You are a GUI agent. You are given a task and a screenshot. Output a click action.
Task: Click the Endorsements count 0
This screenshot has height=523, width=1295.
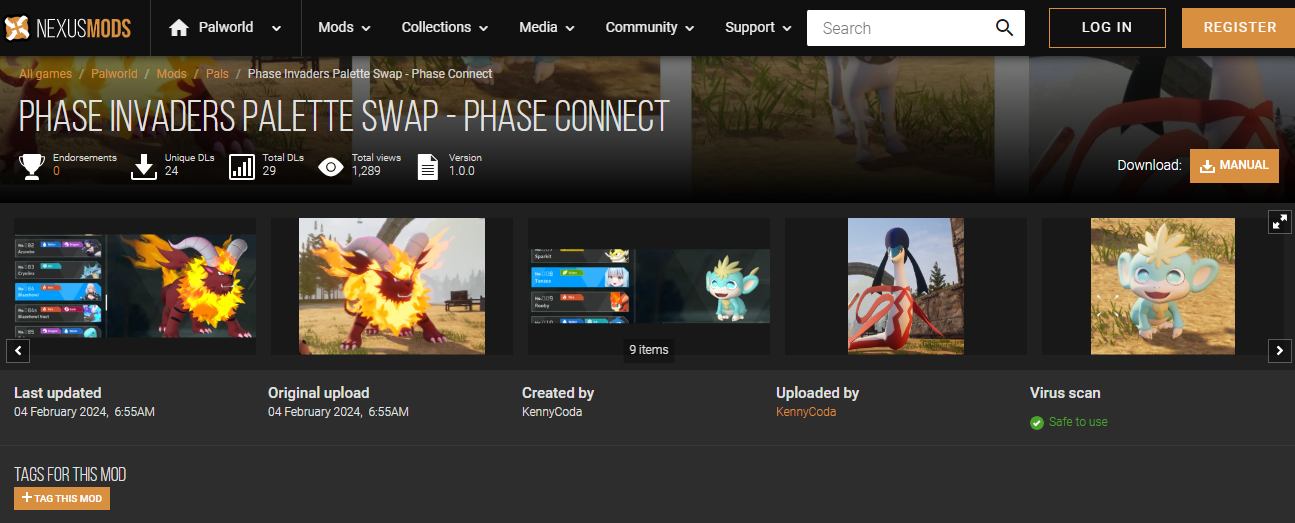click(56, 171)
